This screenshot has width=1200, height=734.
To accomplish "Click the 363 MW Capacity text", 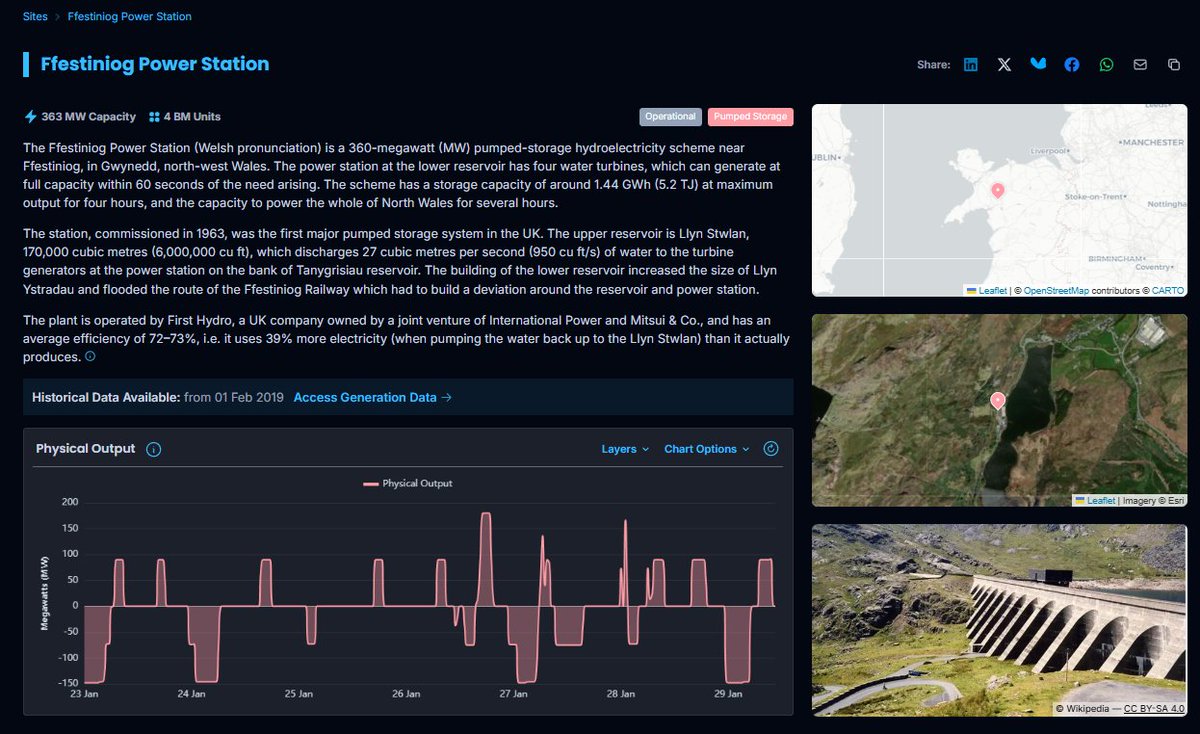I will click(88, 117).
